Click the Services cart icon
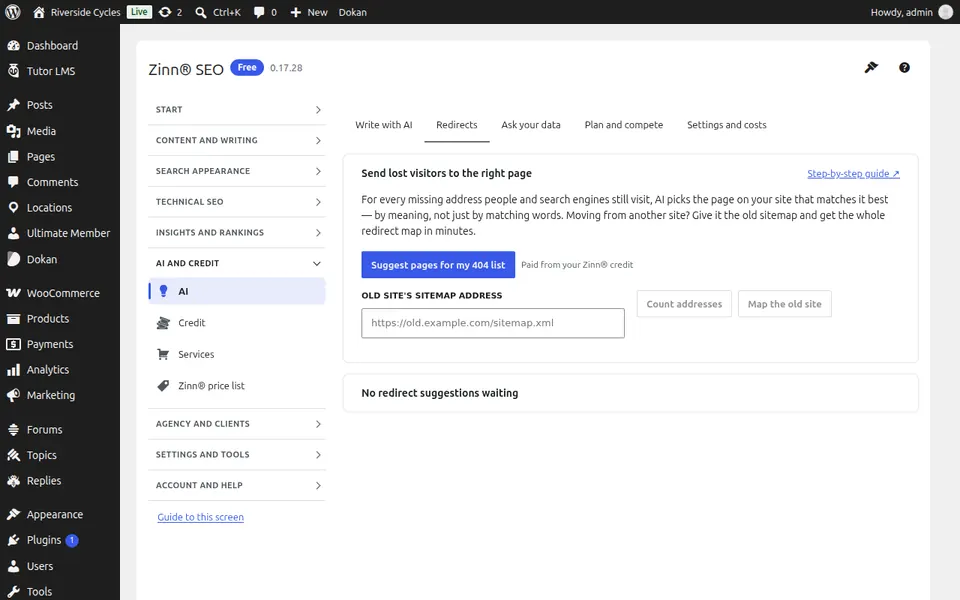This screenshot has height=600, width=960. click(x=163, y=354)
